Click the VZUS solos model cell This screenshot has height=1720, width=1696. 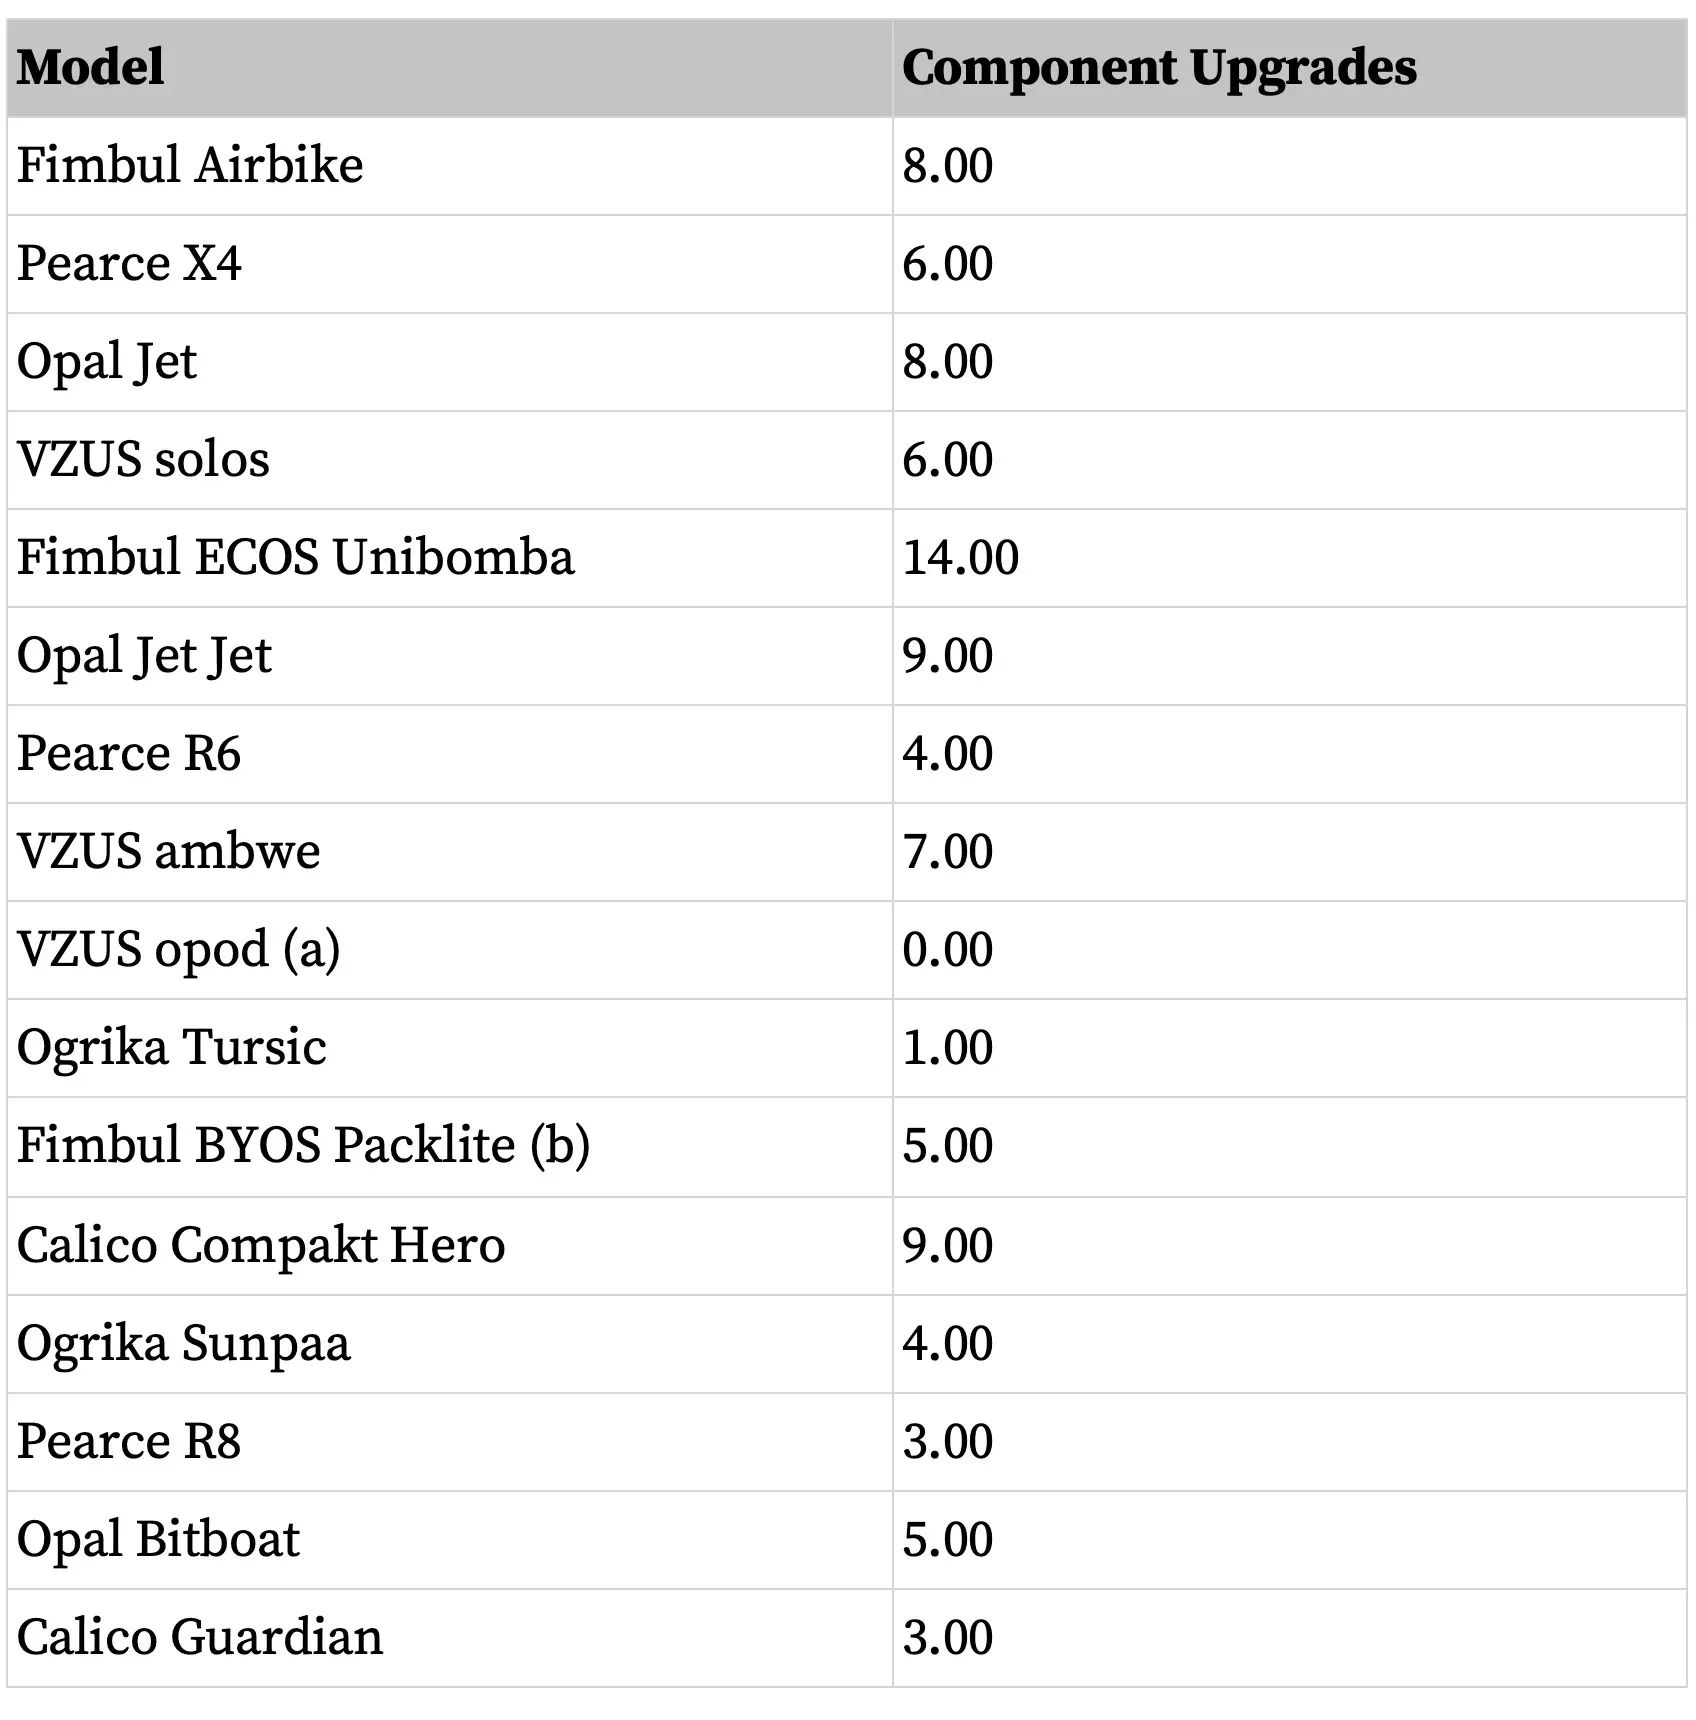pos(143,459)
